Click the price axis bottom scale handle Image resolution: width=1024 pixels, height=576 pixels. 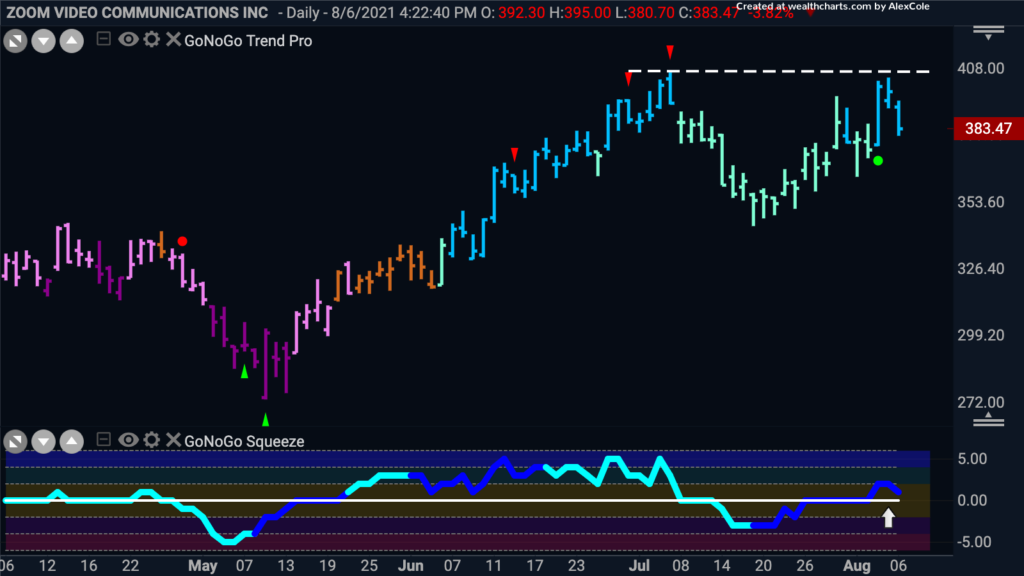989,419
